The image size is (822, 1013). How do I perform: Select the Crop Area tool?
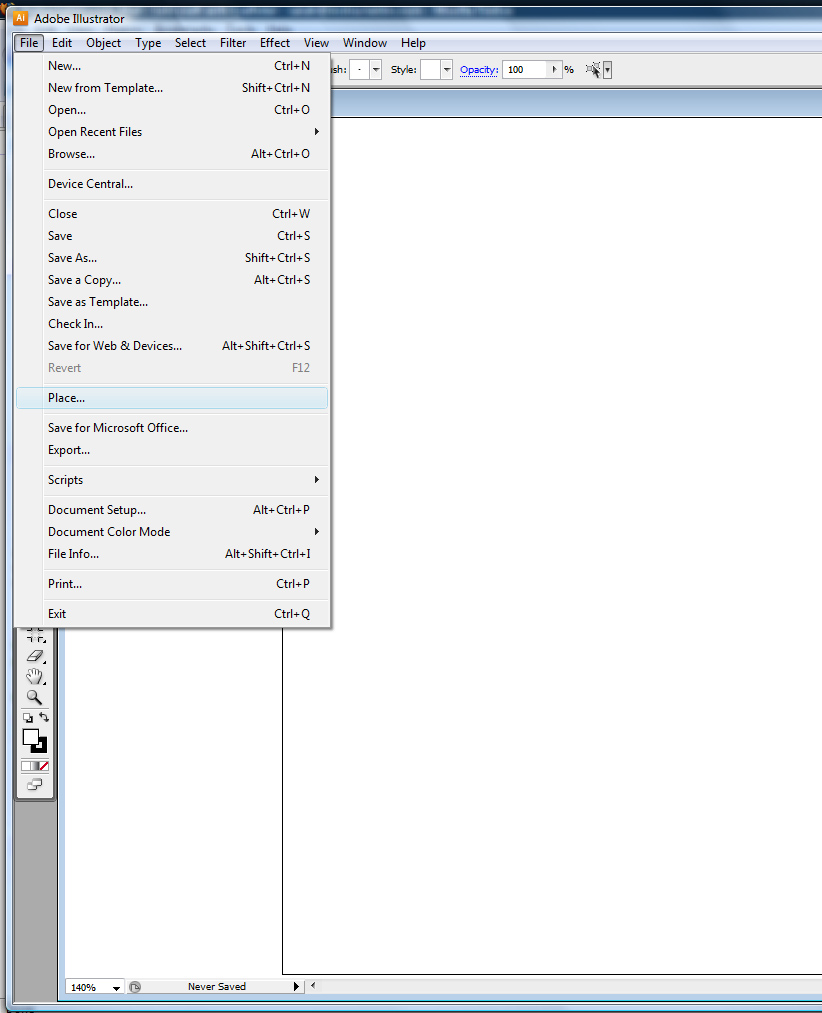[x=35, y=635]
